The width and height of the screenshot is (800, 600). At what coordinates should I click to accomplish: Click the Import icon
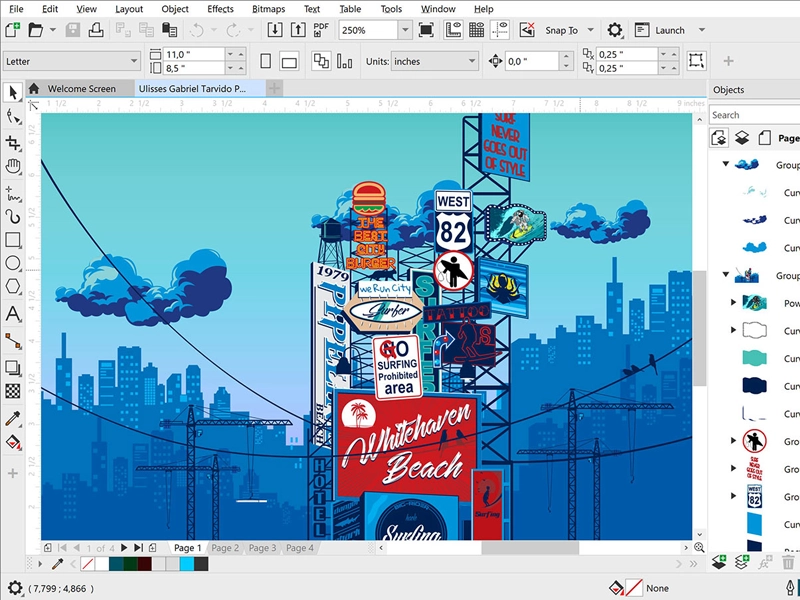pos(274,30)
